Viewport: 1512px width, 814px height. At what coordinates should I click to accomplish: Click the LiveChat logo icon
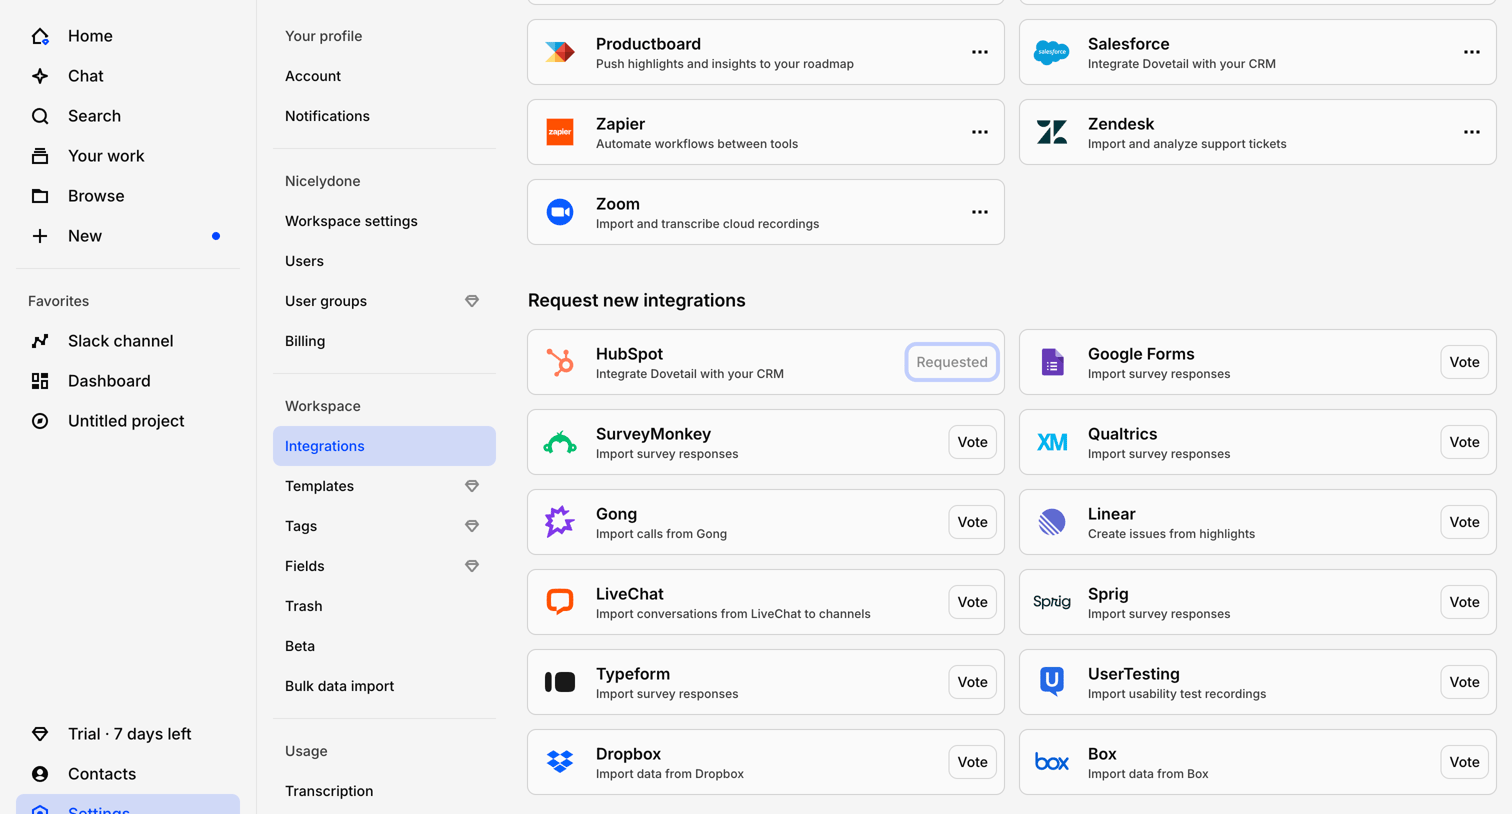[560, 602]
